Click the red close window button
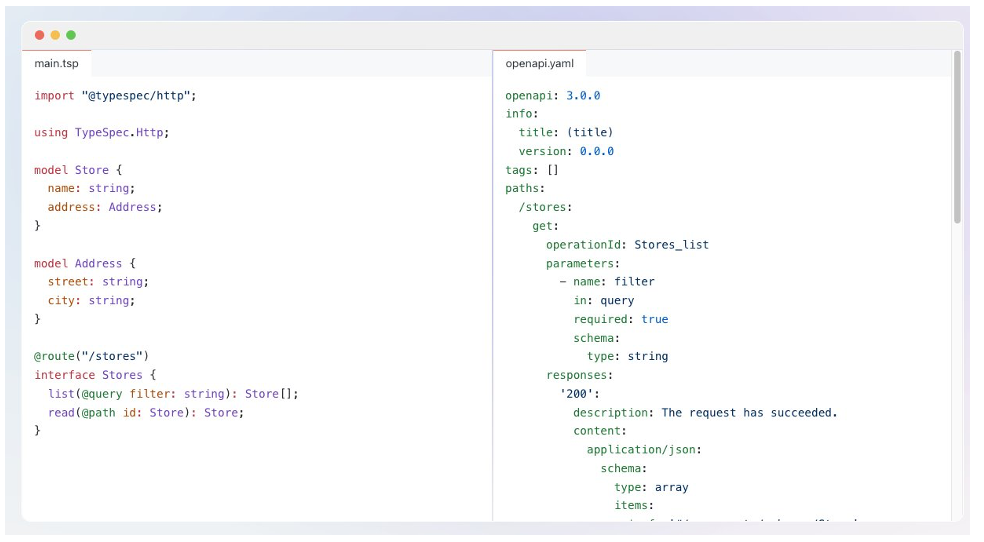 click(40, 35)
